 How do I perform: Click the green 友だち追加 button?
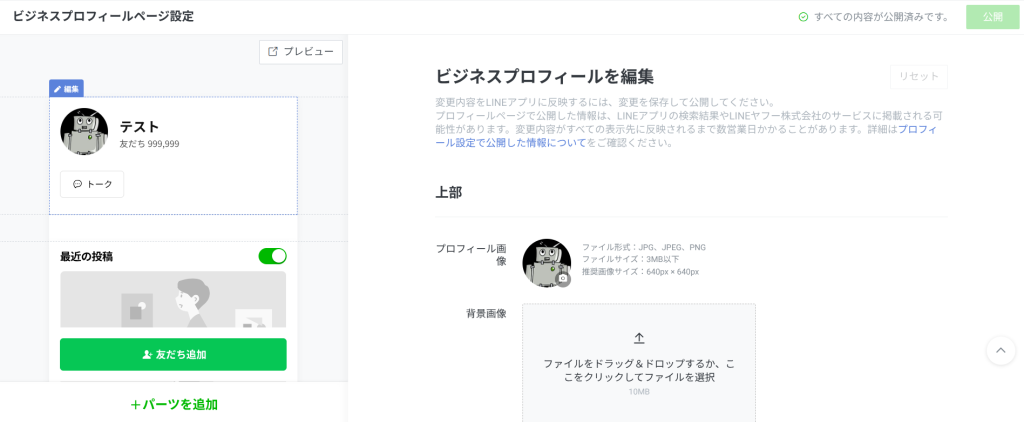point(173,355)
